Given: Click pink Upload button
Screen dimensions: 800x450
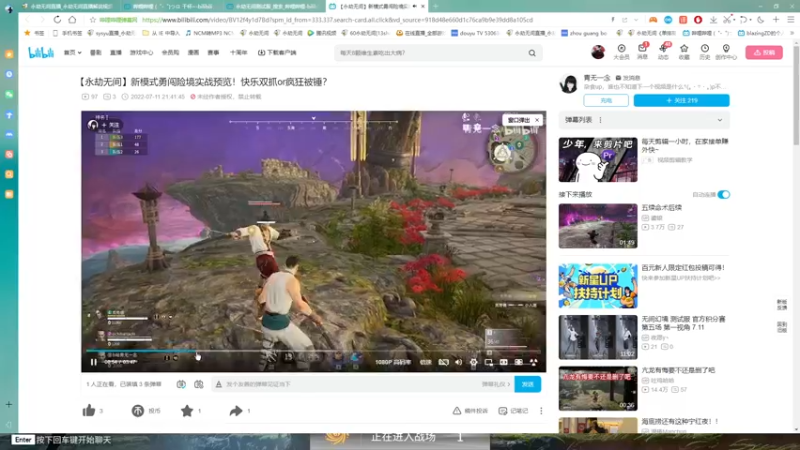Looking at the screenshot, I should click(x=764, y=53).
